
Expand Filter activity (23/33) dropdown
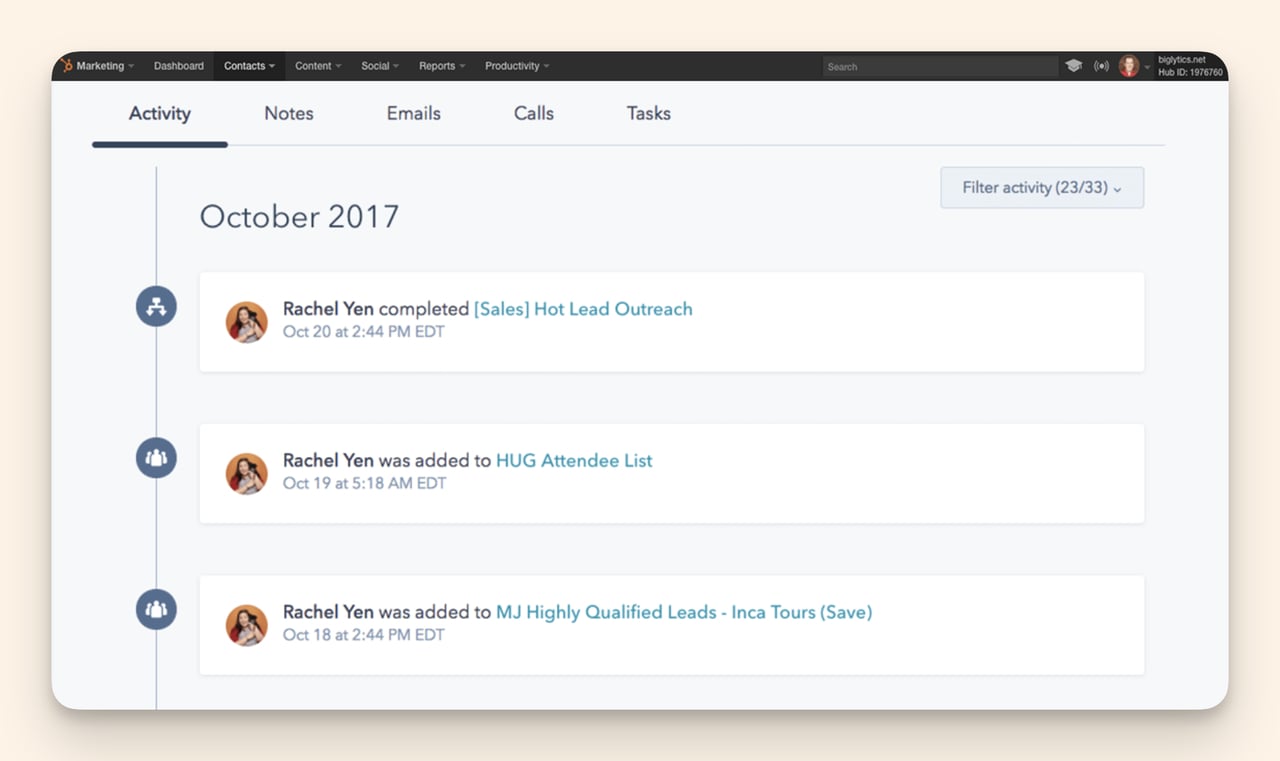(1042, 188)
